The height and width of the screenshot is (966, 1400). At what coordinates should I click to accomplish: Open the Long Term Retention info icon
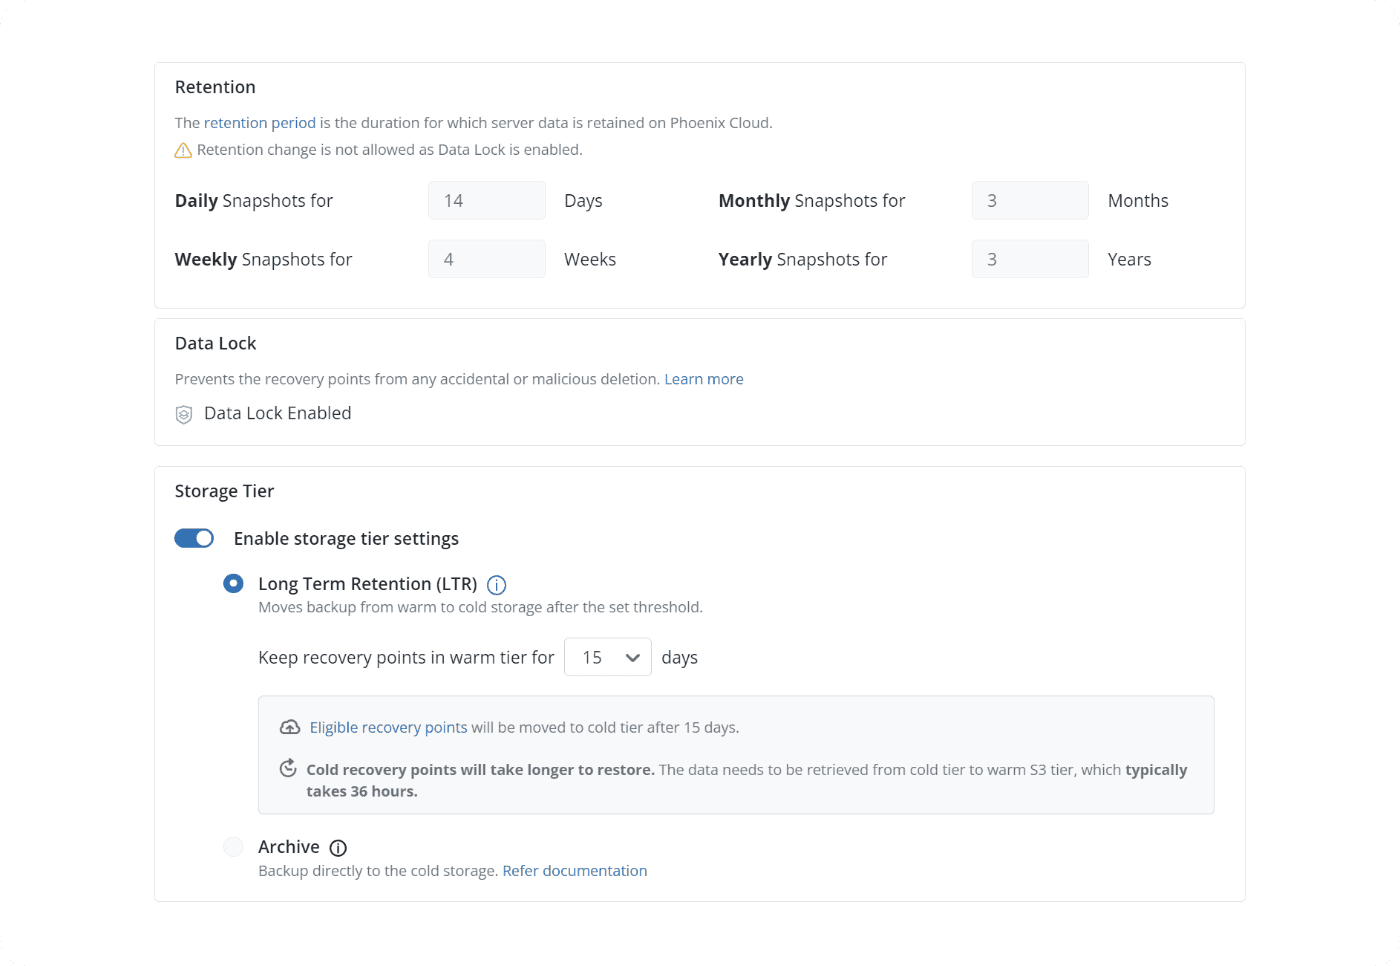[496, 585]
